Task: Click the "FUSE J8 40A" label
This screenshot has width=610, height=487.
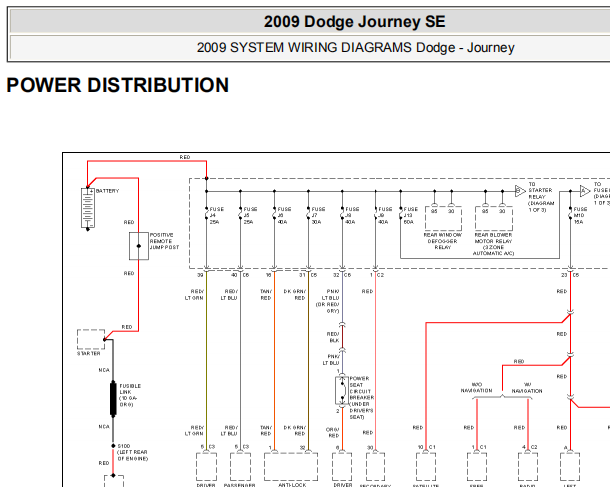Action: click(x=352, y=215)
